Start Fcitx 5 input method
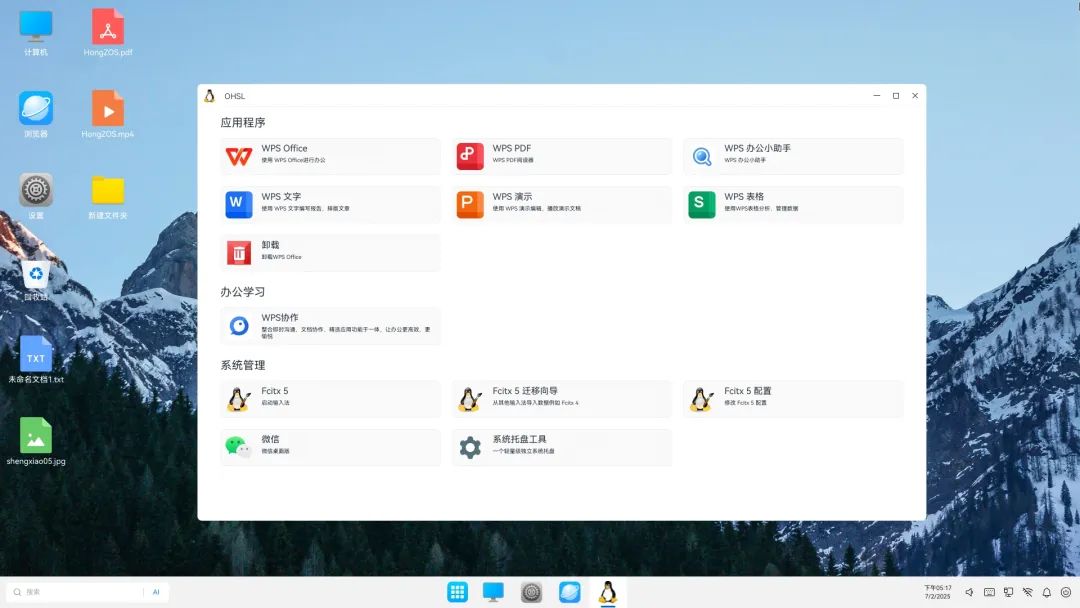The image size is (1080, 608). tap(330, 398)
